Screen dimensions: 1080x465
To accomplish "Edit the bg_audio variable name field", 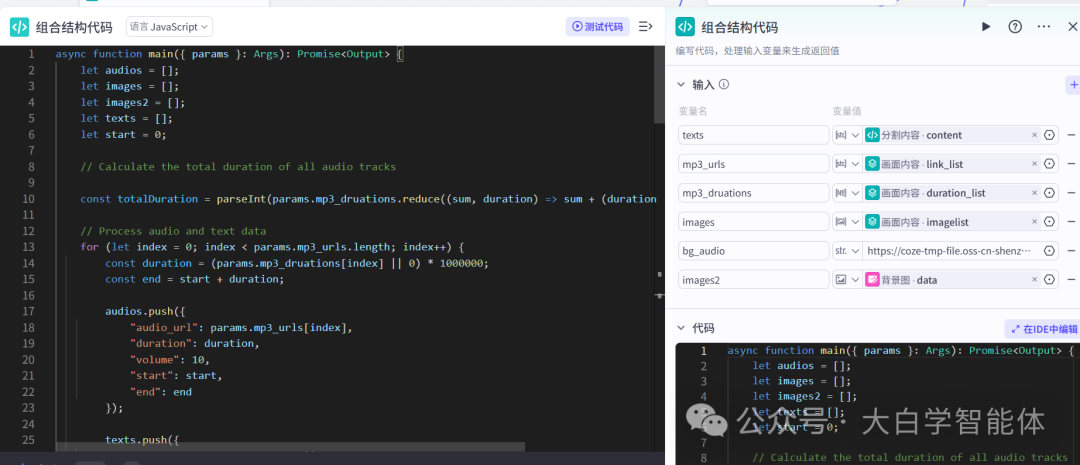I will [x=754, y=251].
